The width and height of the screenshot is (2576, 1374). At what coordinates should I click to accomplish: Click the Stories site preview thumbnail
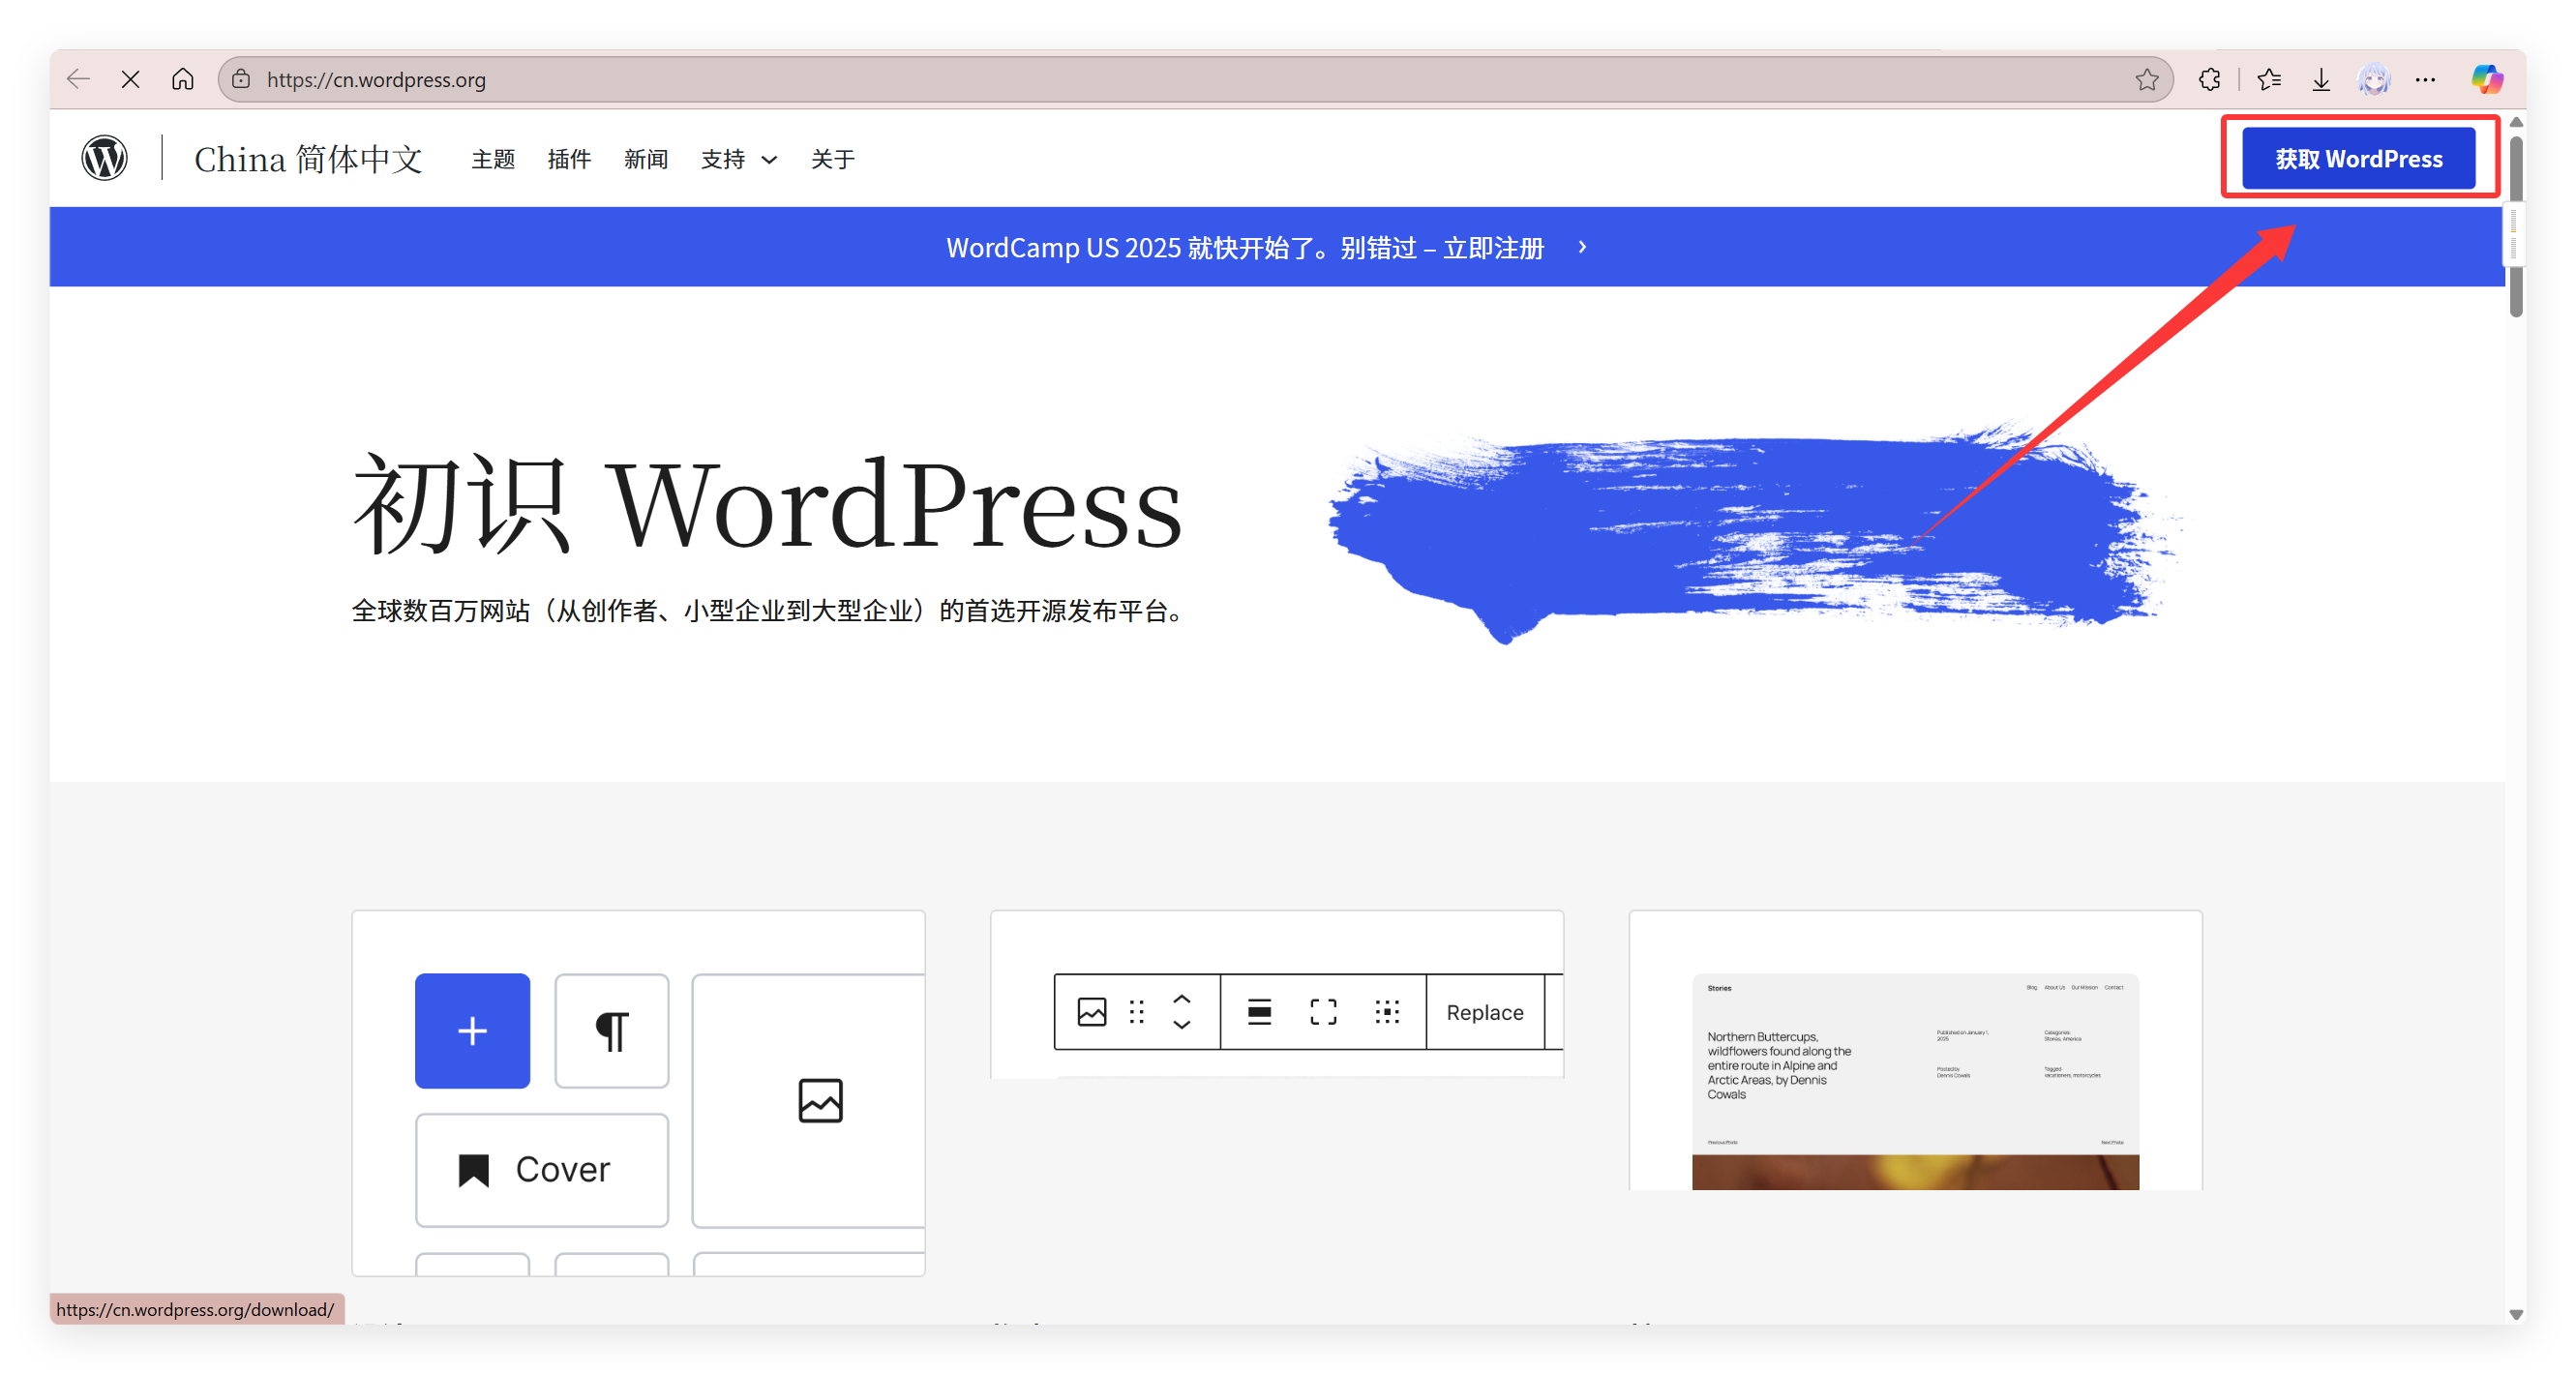click(x=1915, y=1081)
